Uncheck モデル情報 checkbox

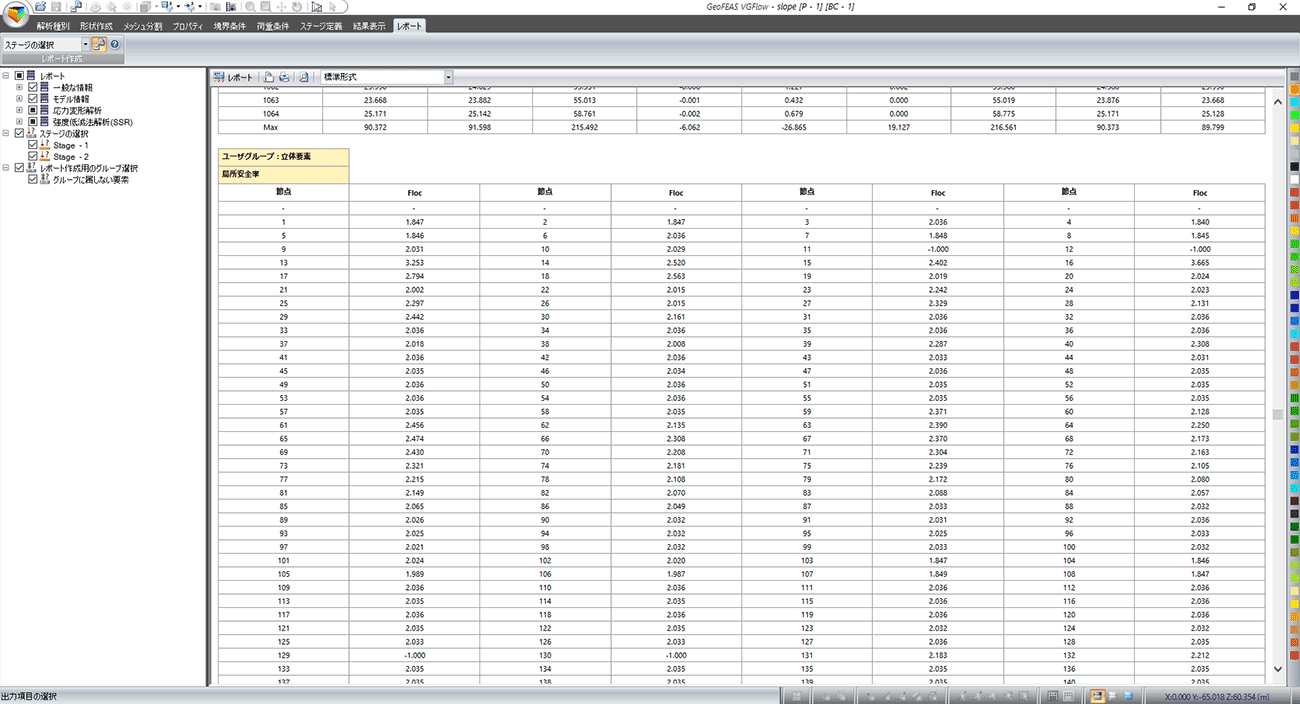coord(32,99)
